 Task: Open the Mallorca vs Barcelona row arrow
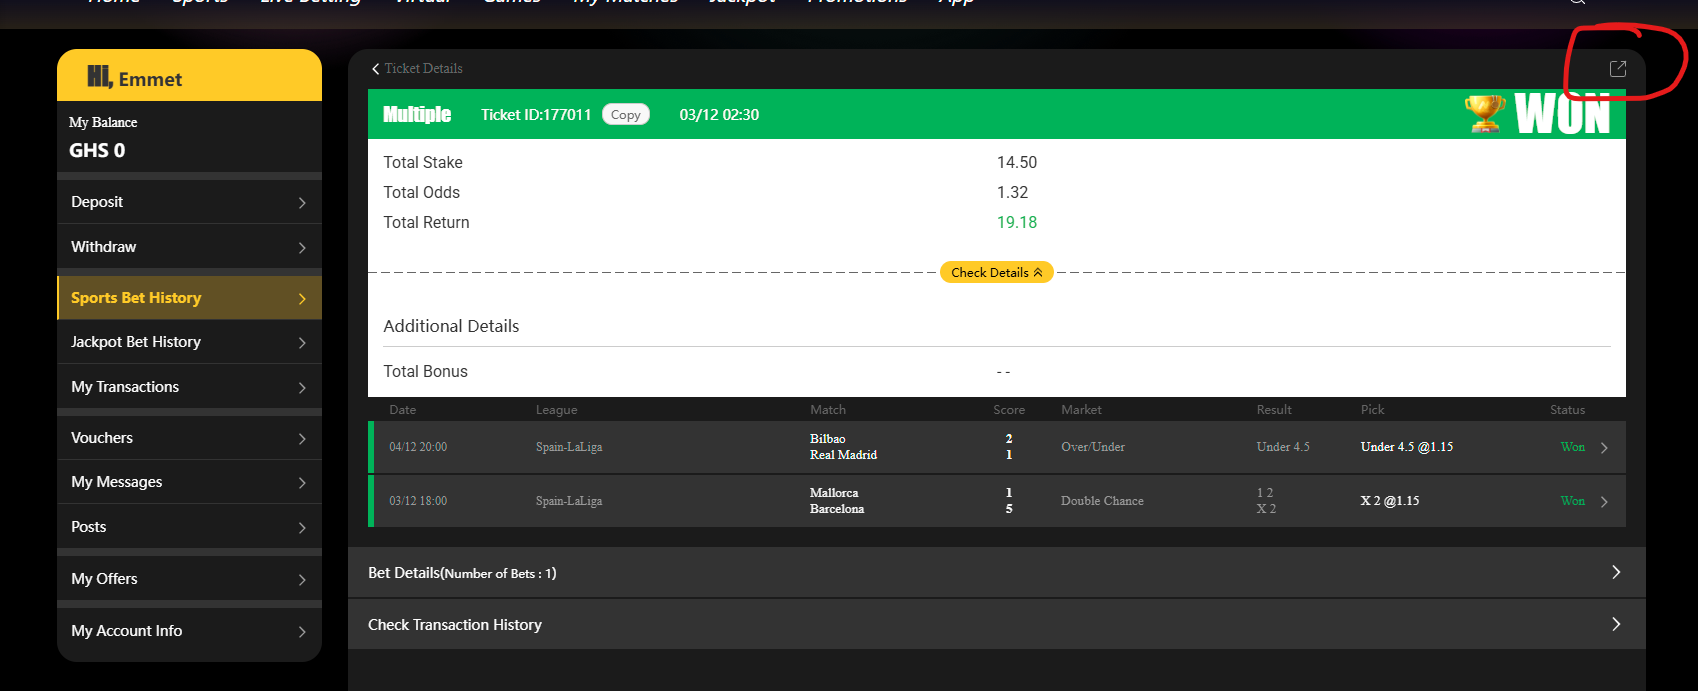click(x=1604, y=502)
